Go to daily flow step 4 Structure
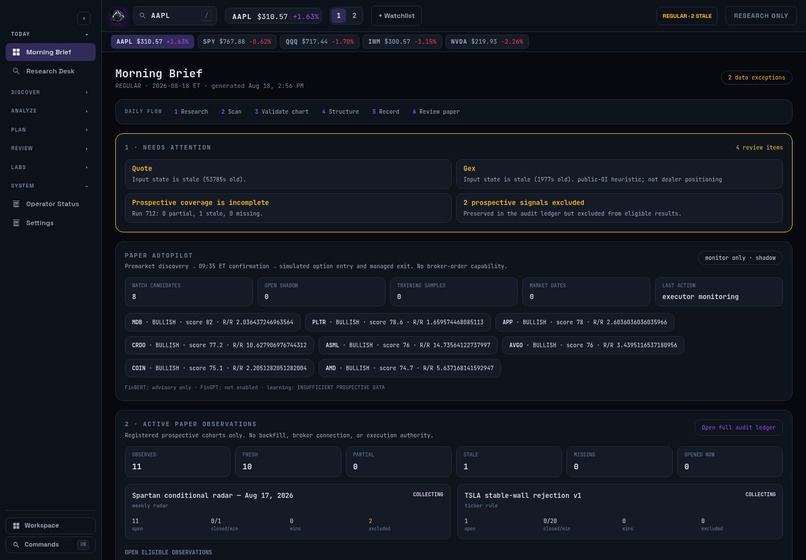 [340, 112]
